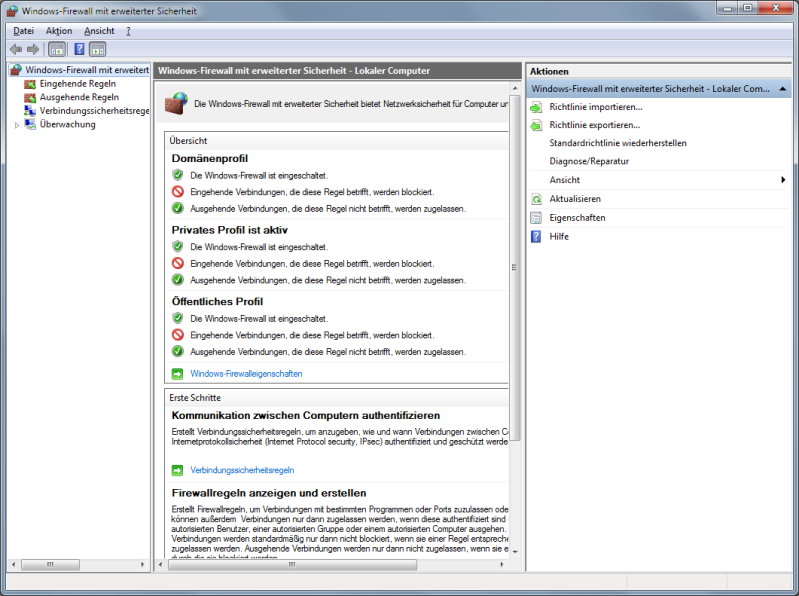Collapse the Aktionen section header arrow
Viewport: 799px width, 596px height.
click(781, 89)
